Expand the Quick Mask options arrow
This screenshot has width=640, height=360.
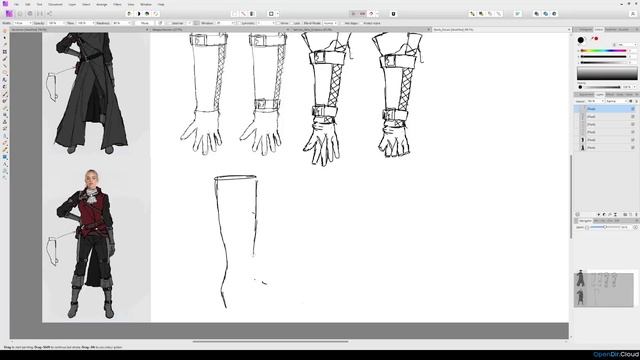click(278, 14)
